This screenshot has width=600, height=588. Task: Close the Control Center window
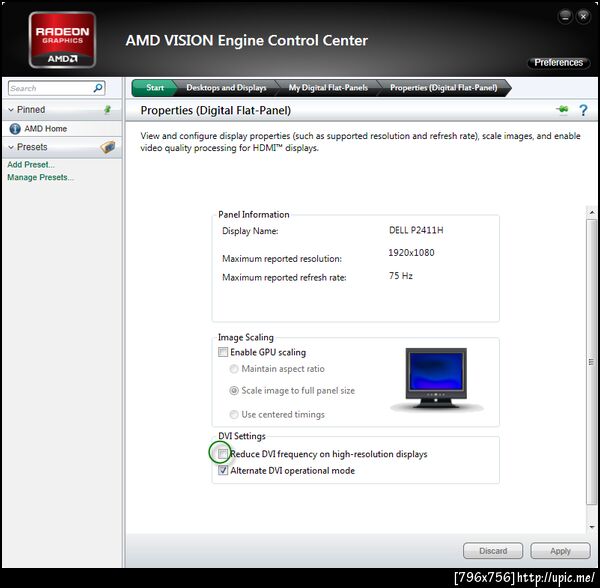[583, 16]
